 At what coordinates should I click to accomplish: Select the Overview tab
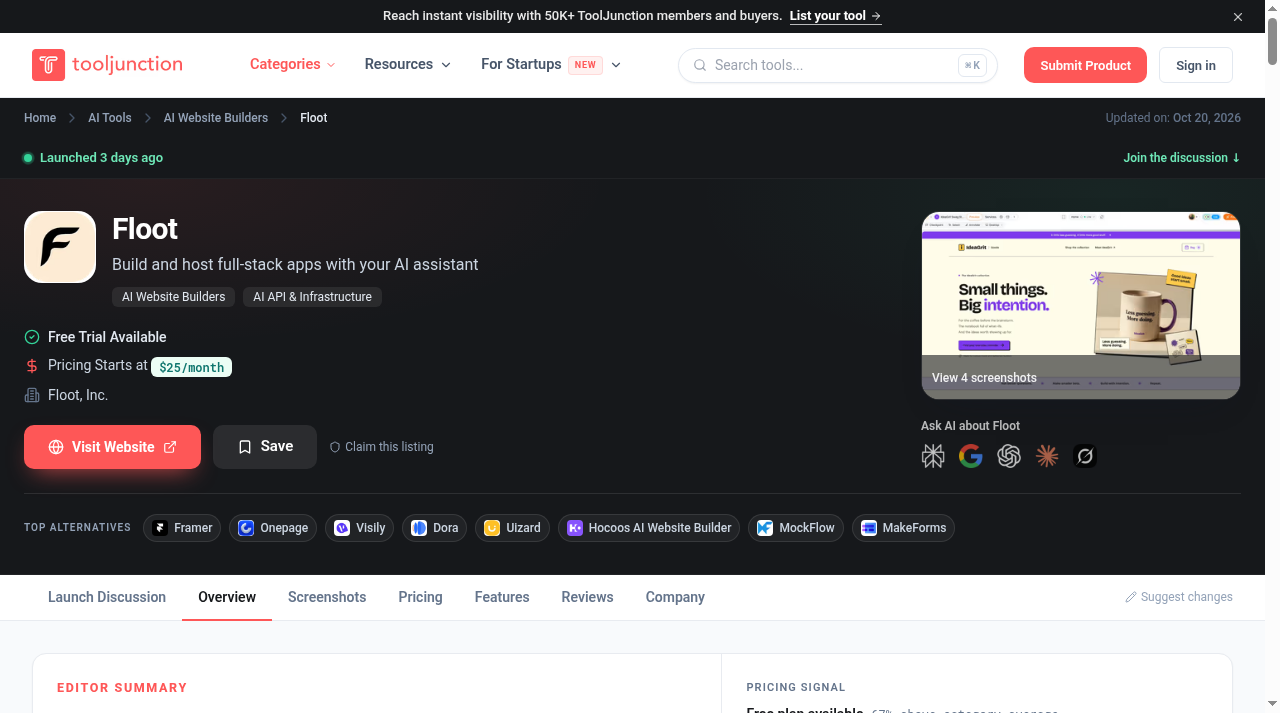[227, 597]
